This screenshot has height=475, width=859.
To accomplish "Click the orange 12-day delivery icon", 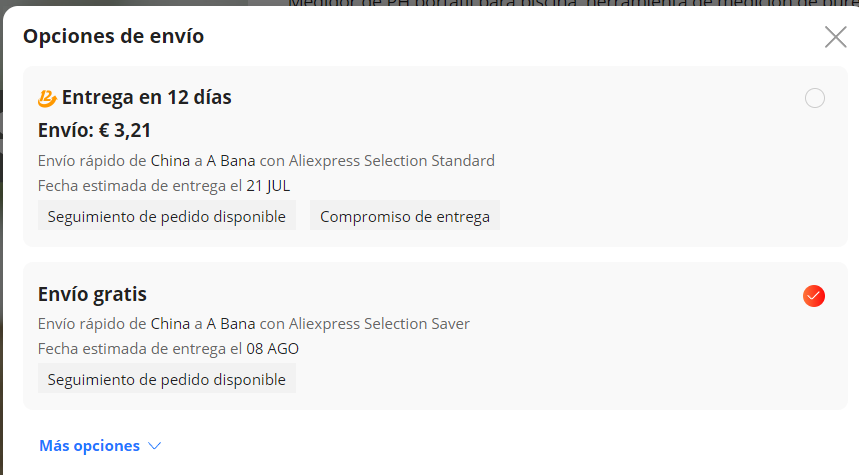I will pyautogui.click(x=47, y=98).
